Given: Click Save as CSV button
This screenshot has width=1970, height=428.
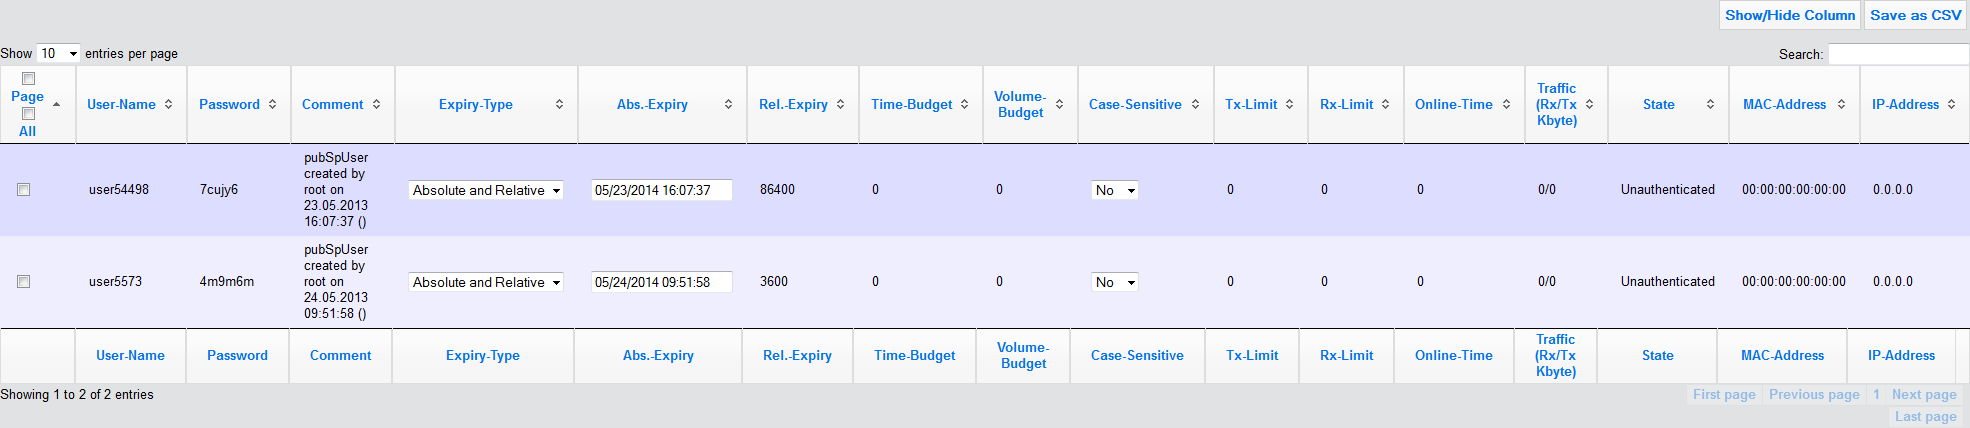Looking at the screenshot, I should (x=1915, y=15).
